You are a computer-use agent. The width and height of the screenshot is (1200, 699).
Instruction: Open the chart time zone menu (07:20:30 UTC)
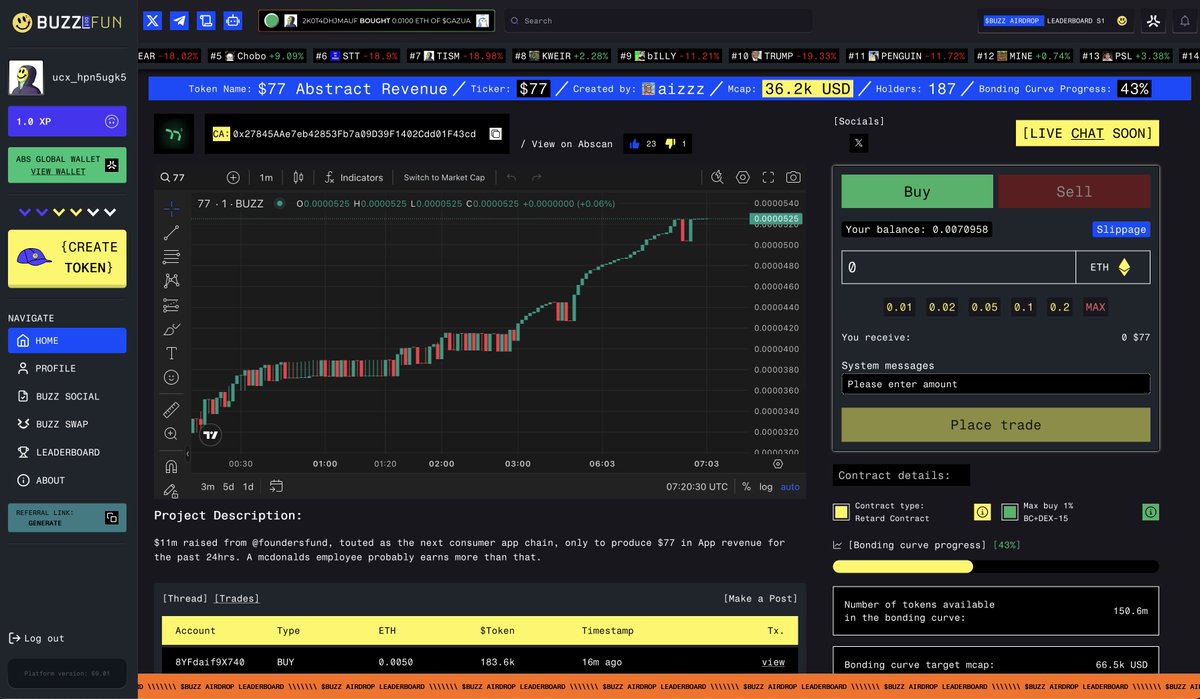coord(697,486)
